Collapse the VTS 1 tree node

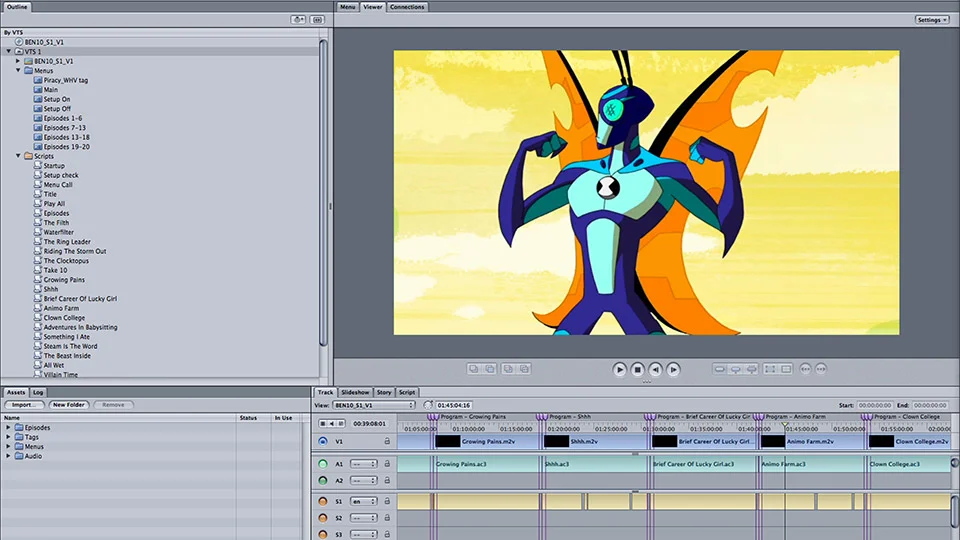[9, 51]
